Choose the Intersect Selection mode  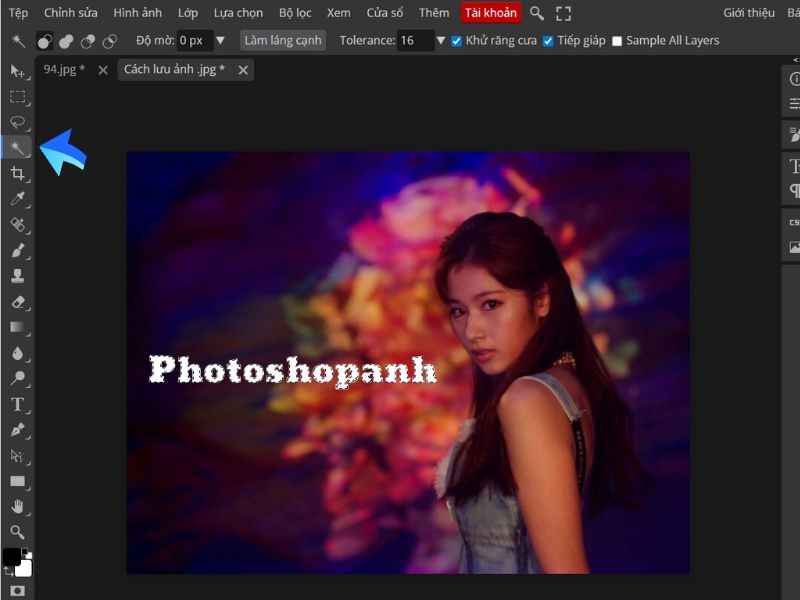pyautogui.click(x=110, y=41)
